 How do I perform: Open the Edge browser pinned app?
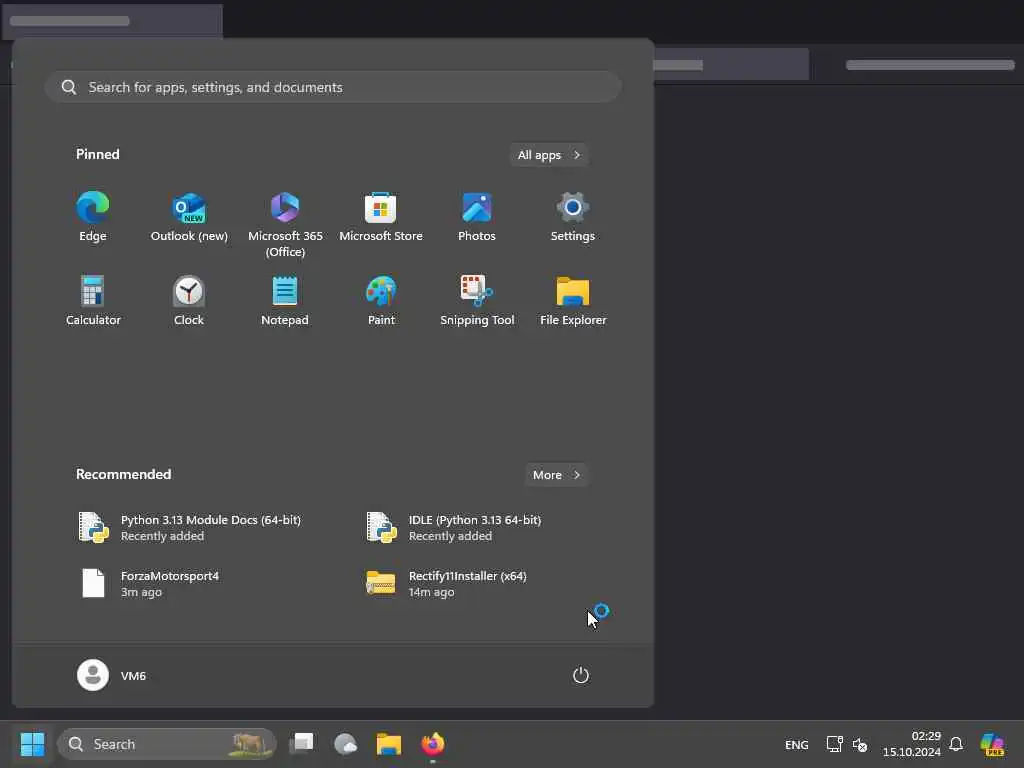pyautogui.click(x=93, y=217)
